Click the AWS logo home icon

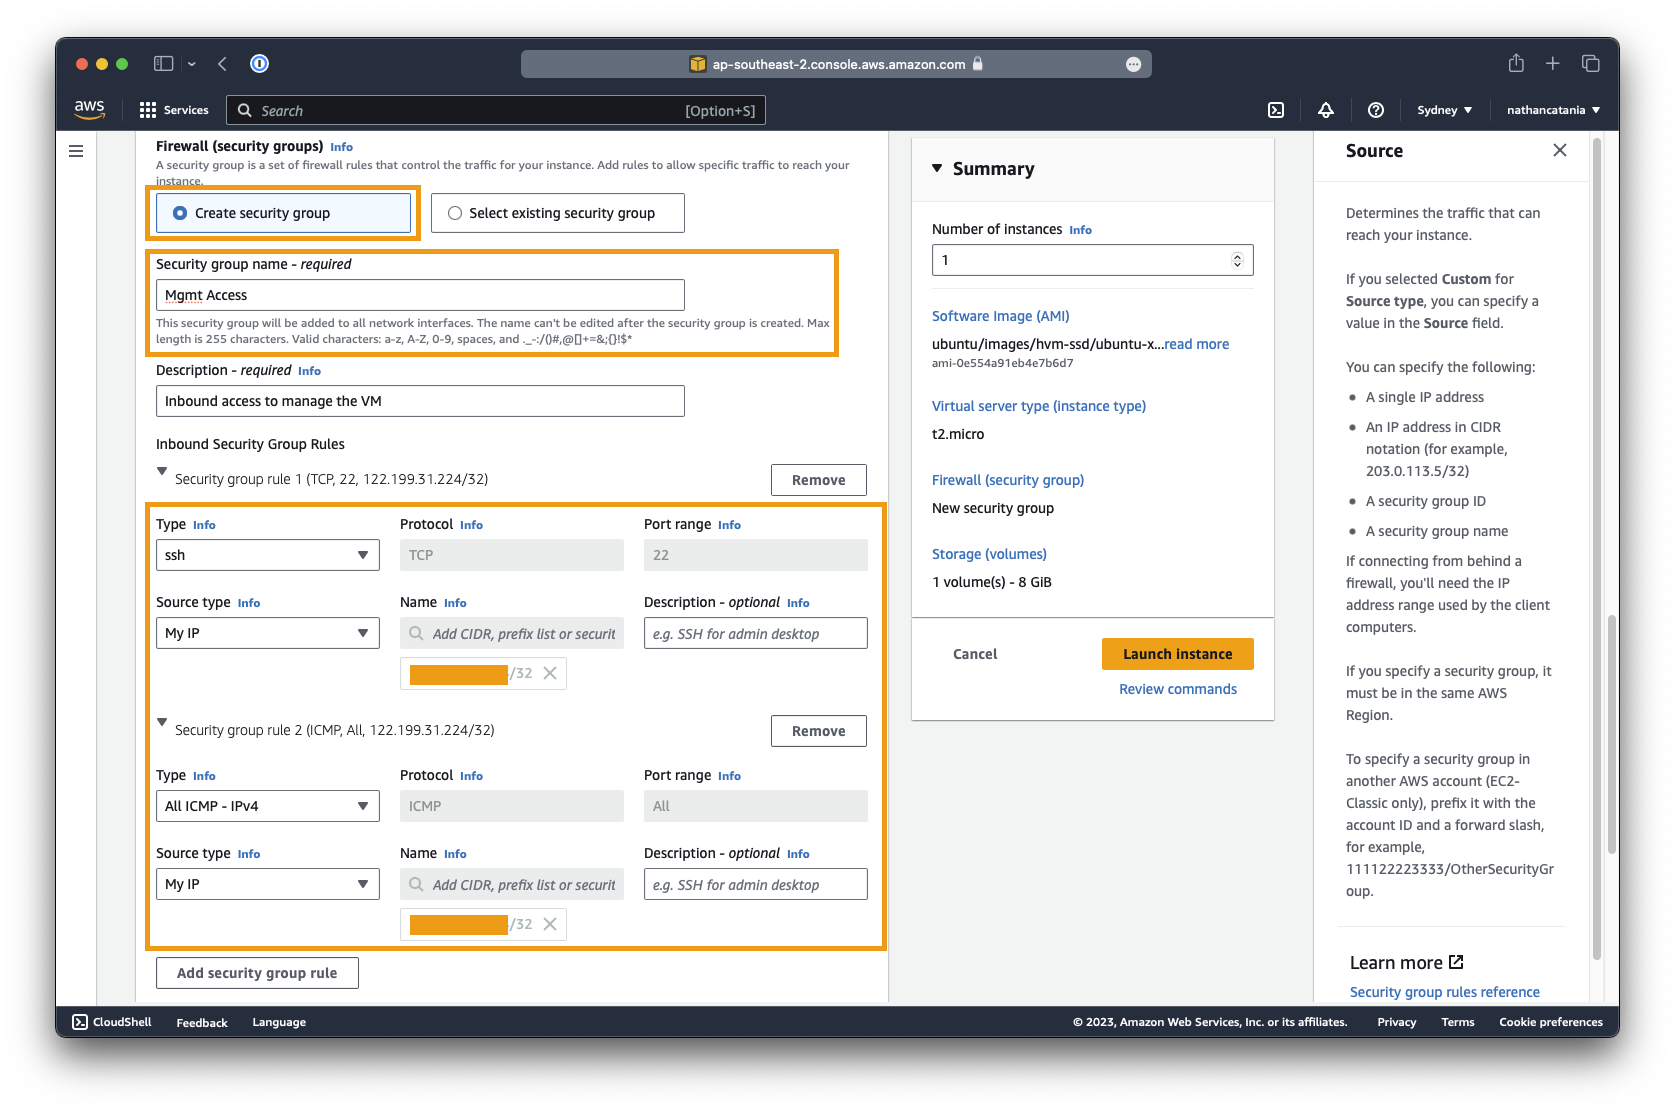pyautogui.click(x=90, y=110)
